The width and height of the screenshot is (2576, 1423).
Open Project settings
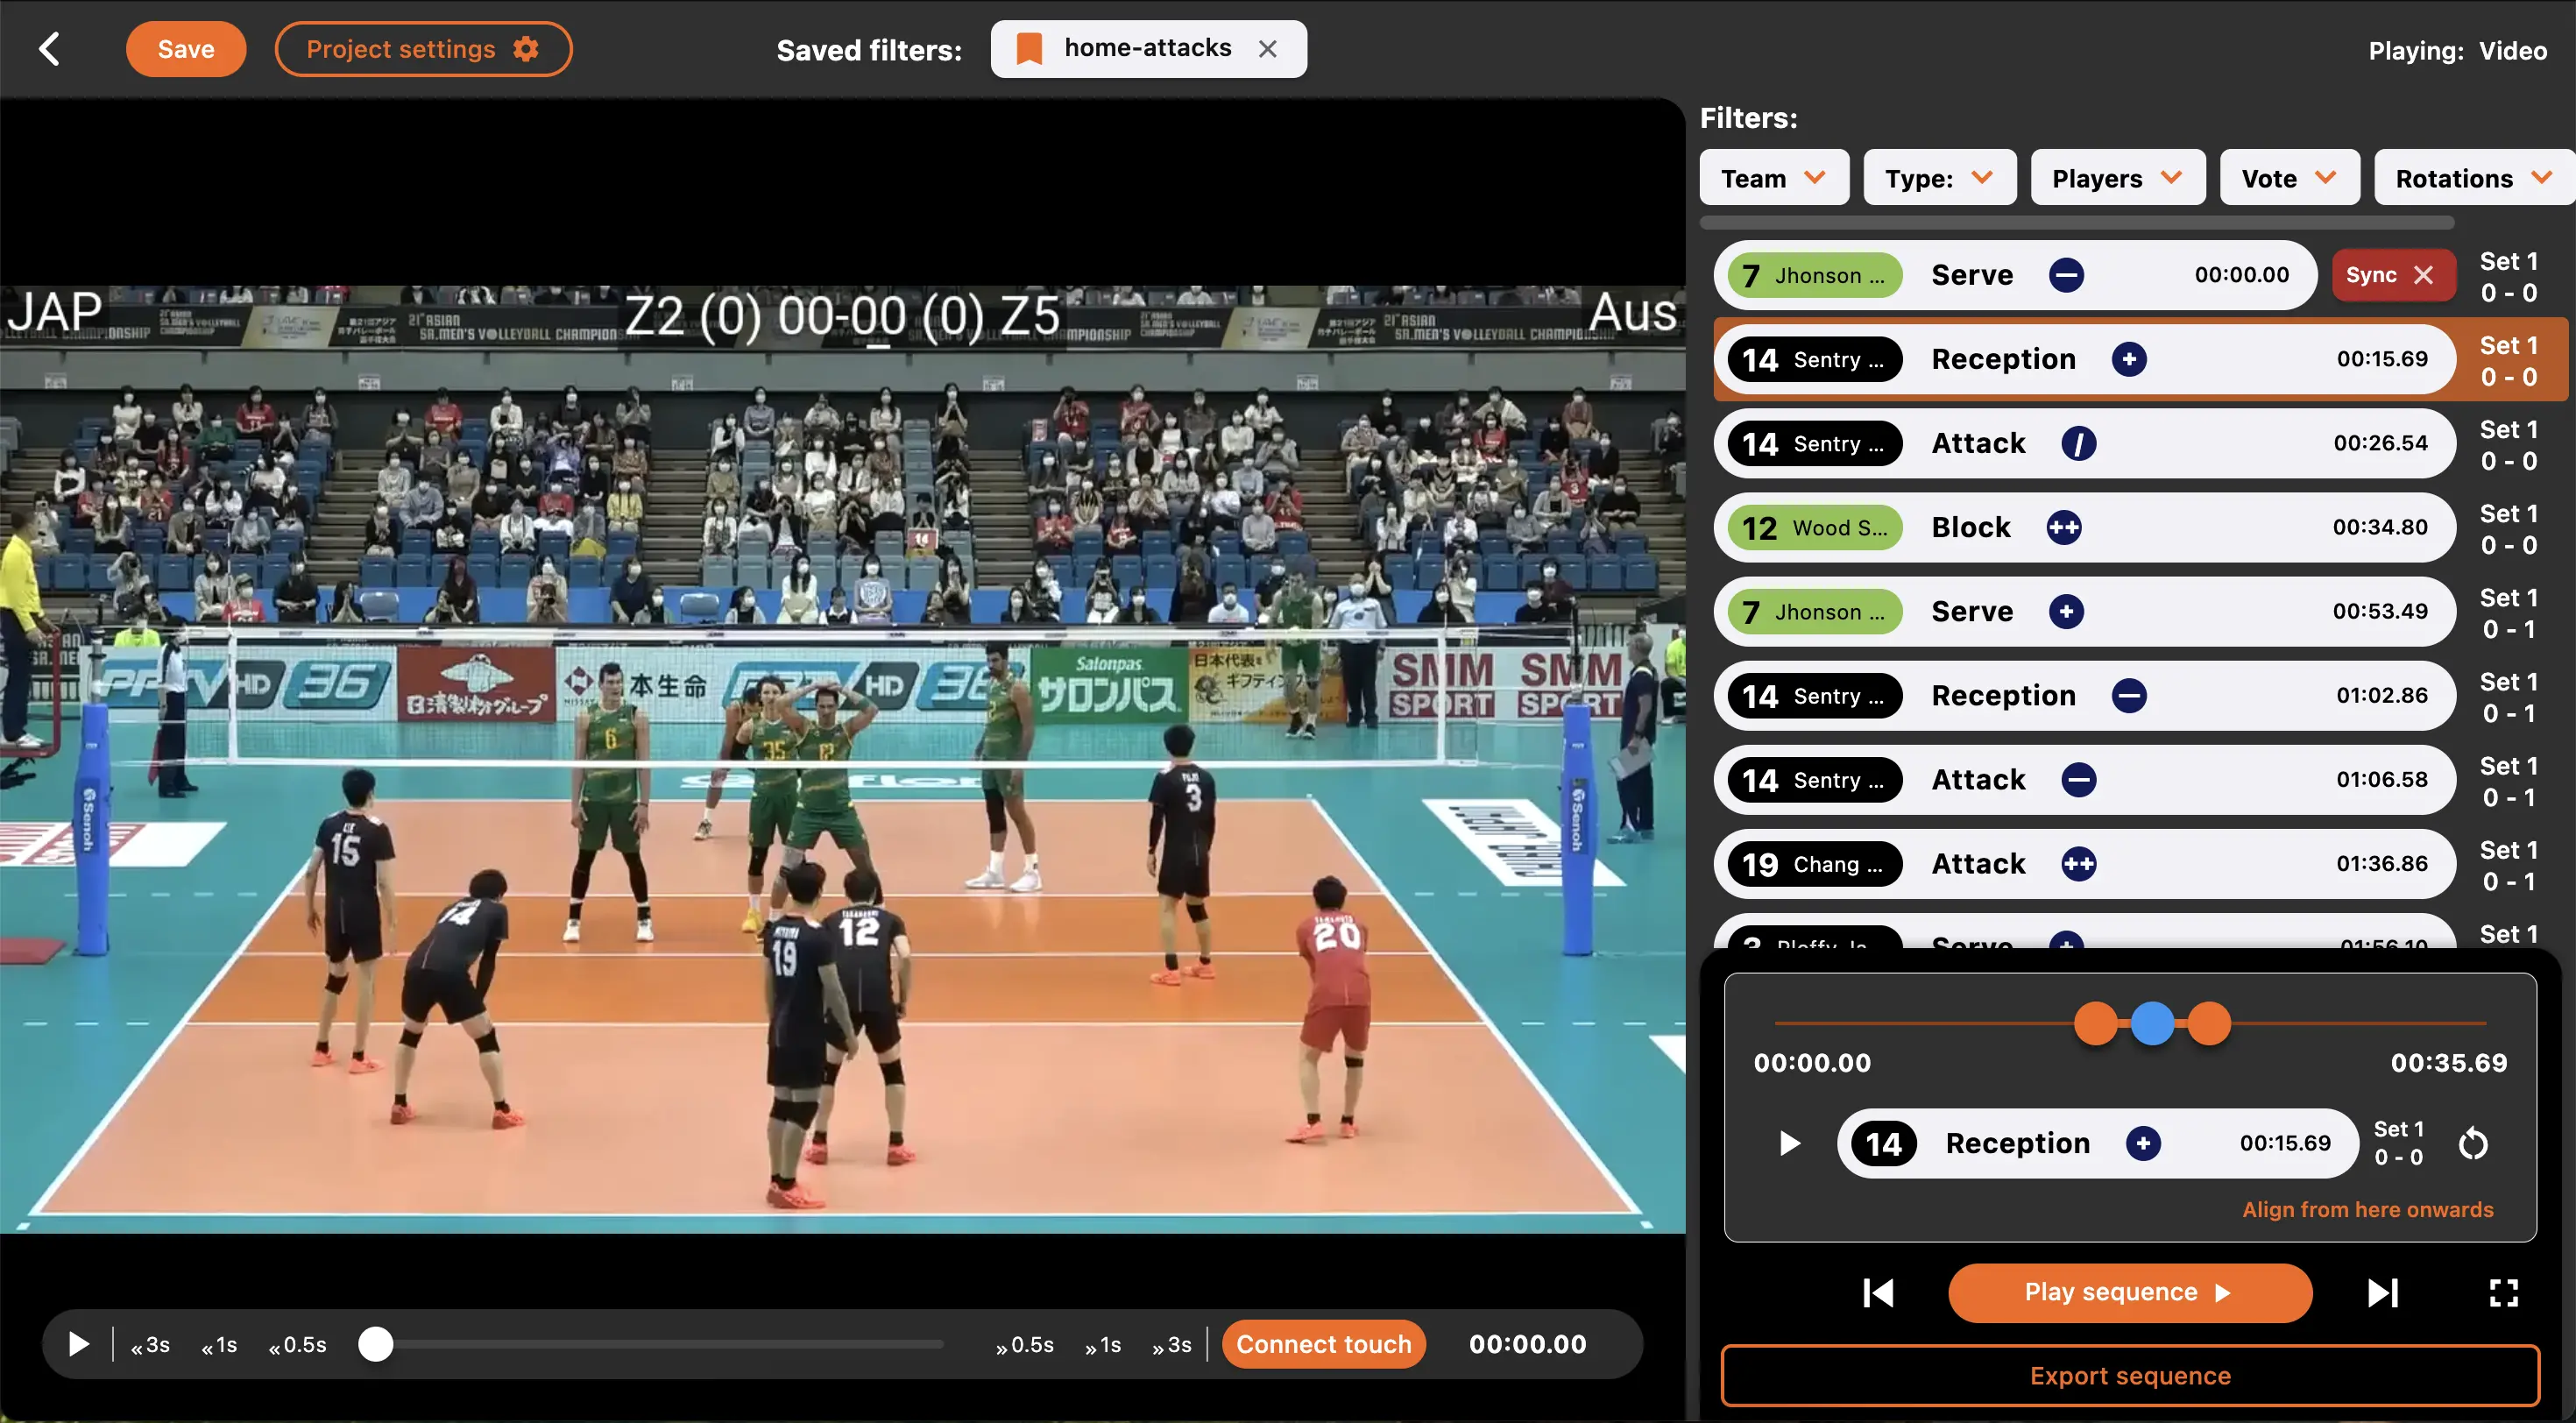[x=423, y=49]
